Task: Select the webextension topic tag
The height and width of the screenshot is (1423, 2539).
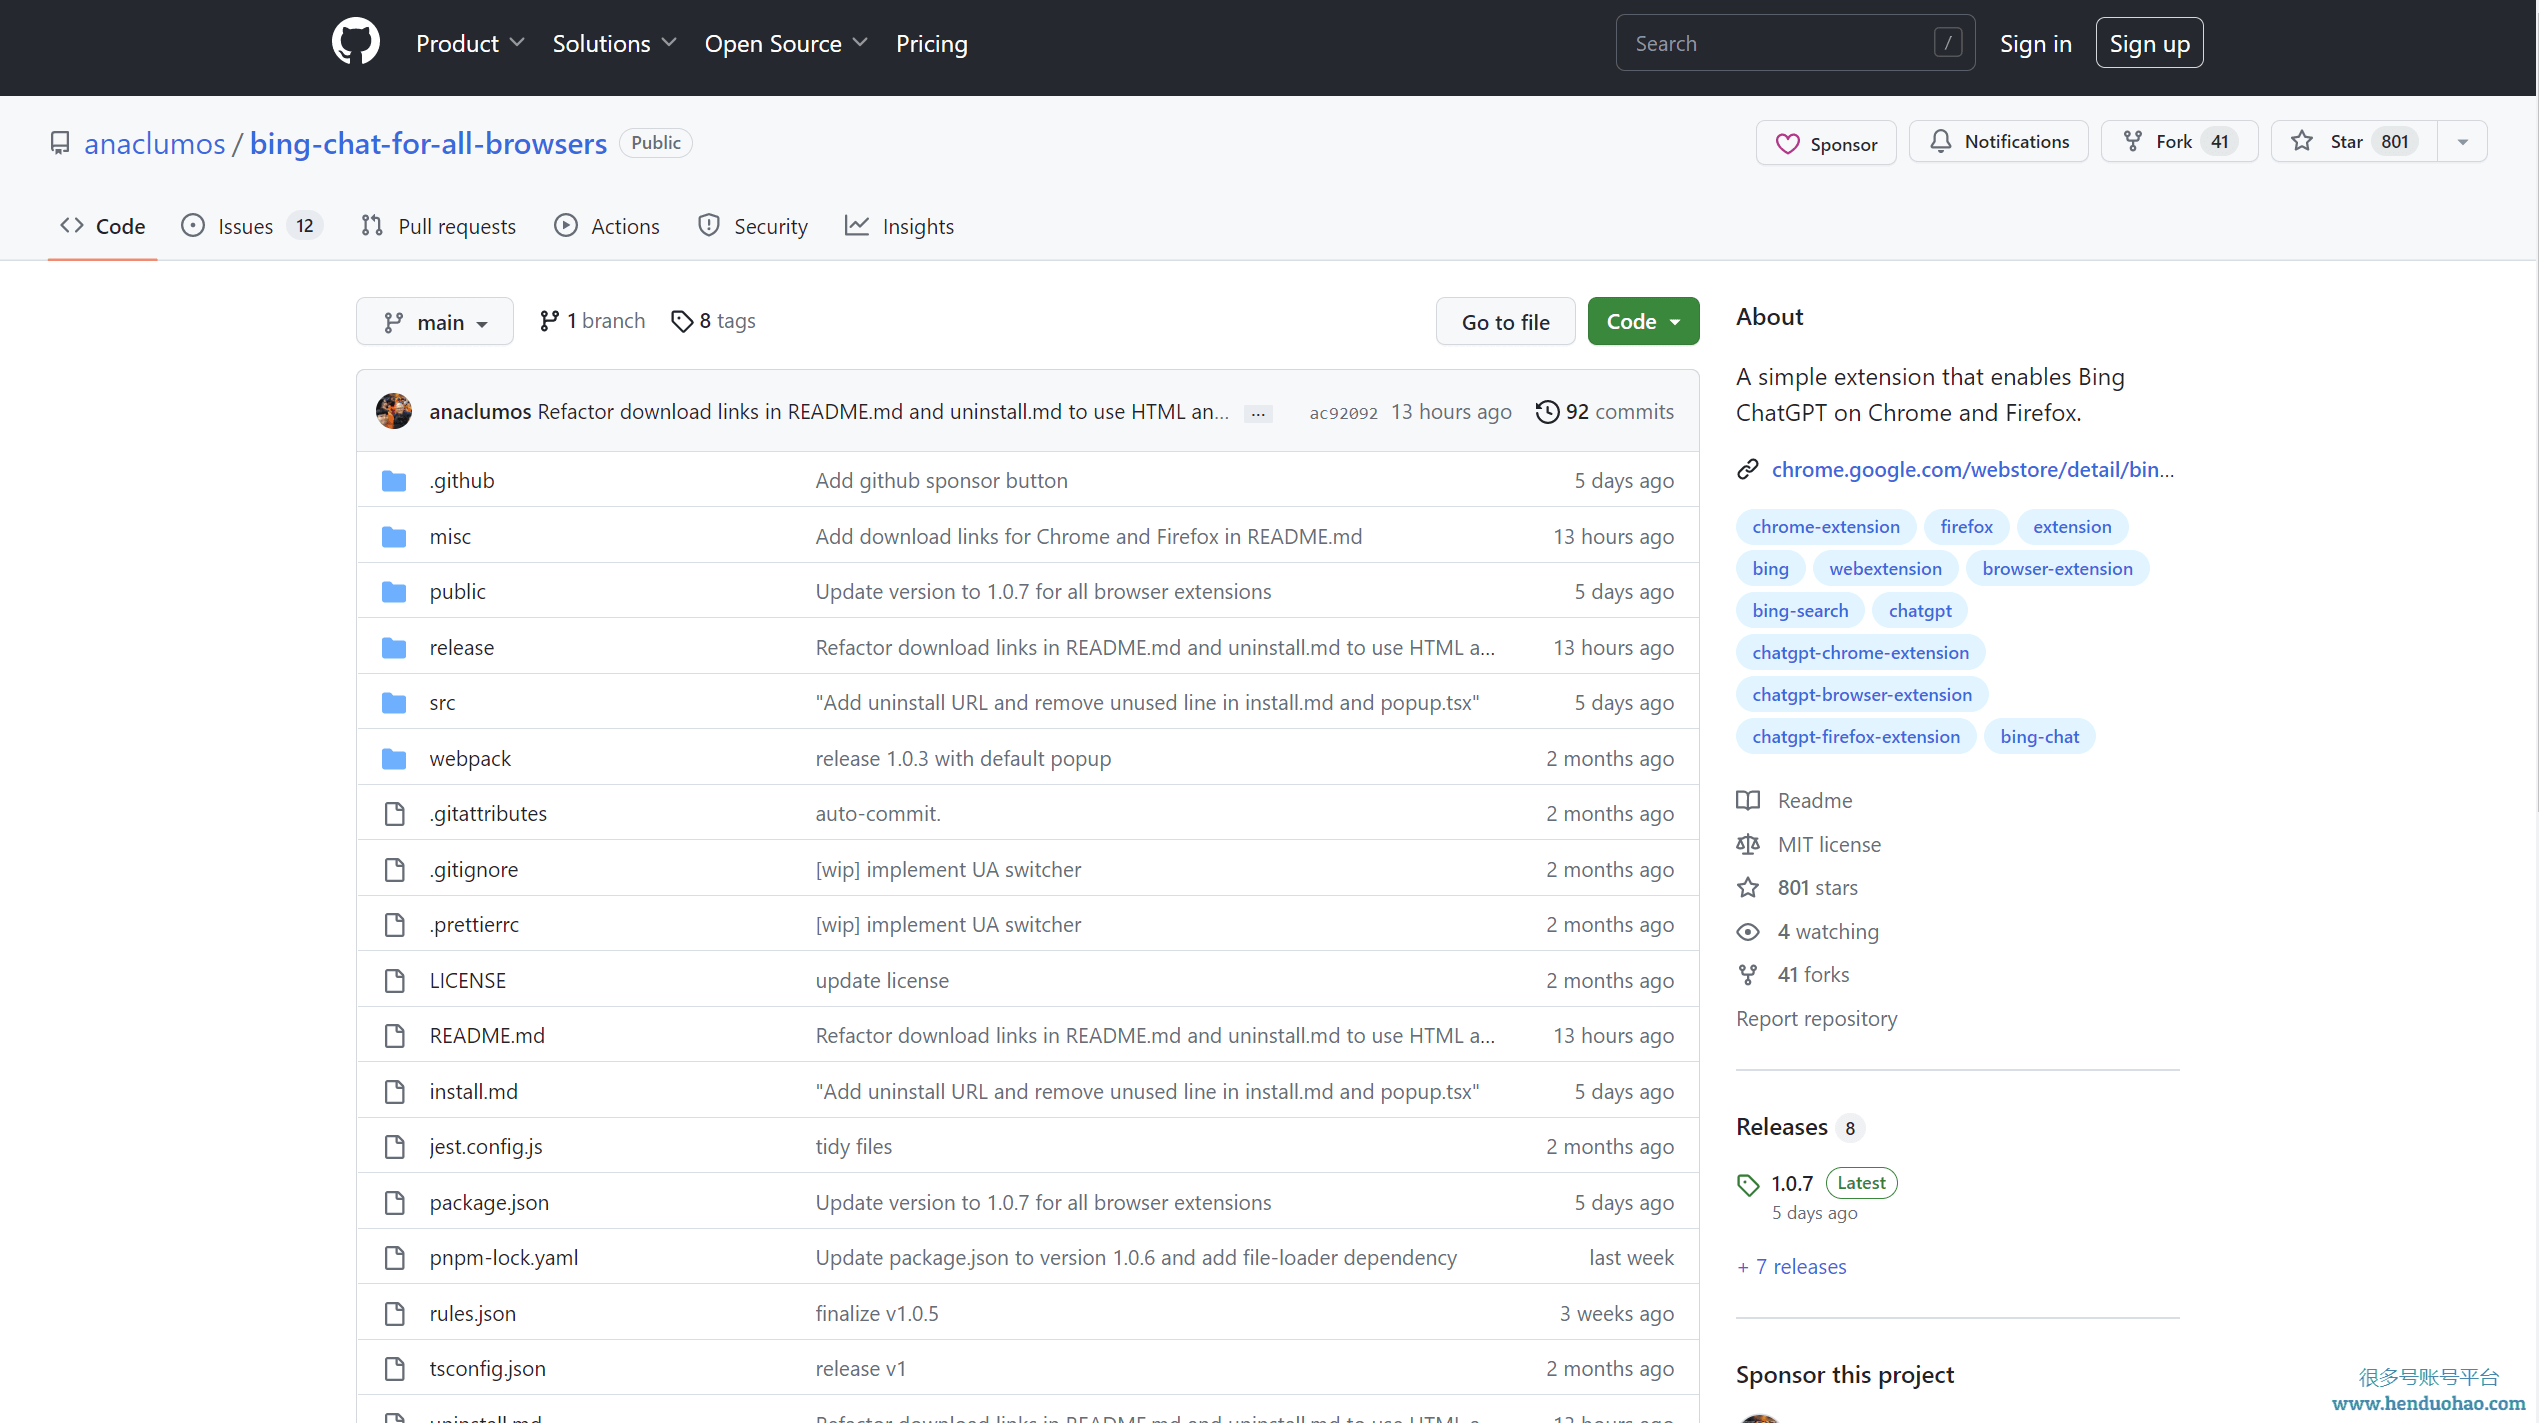Action: click(1885, 569)
